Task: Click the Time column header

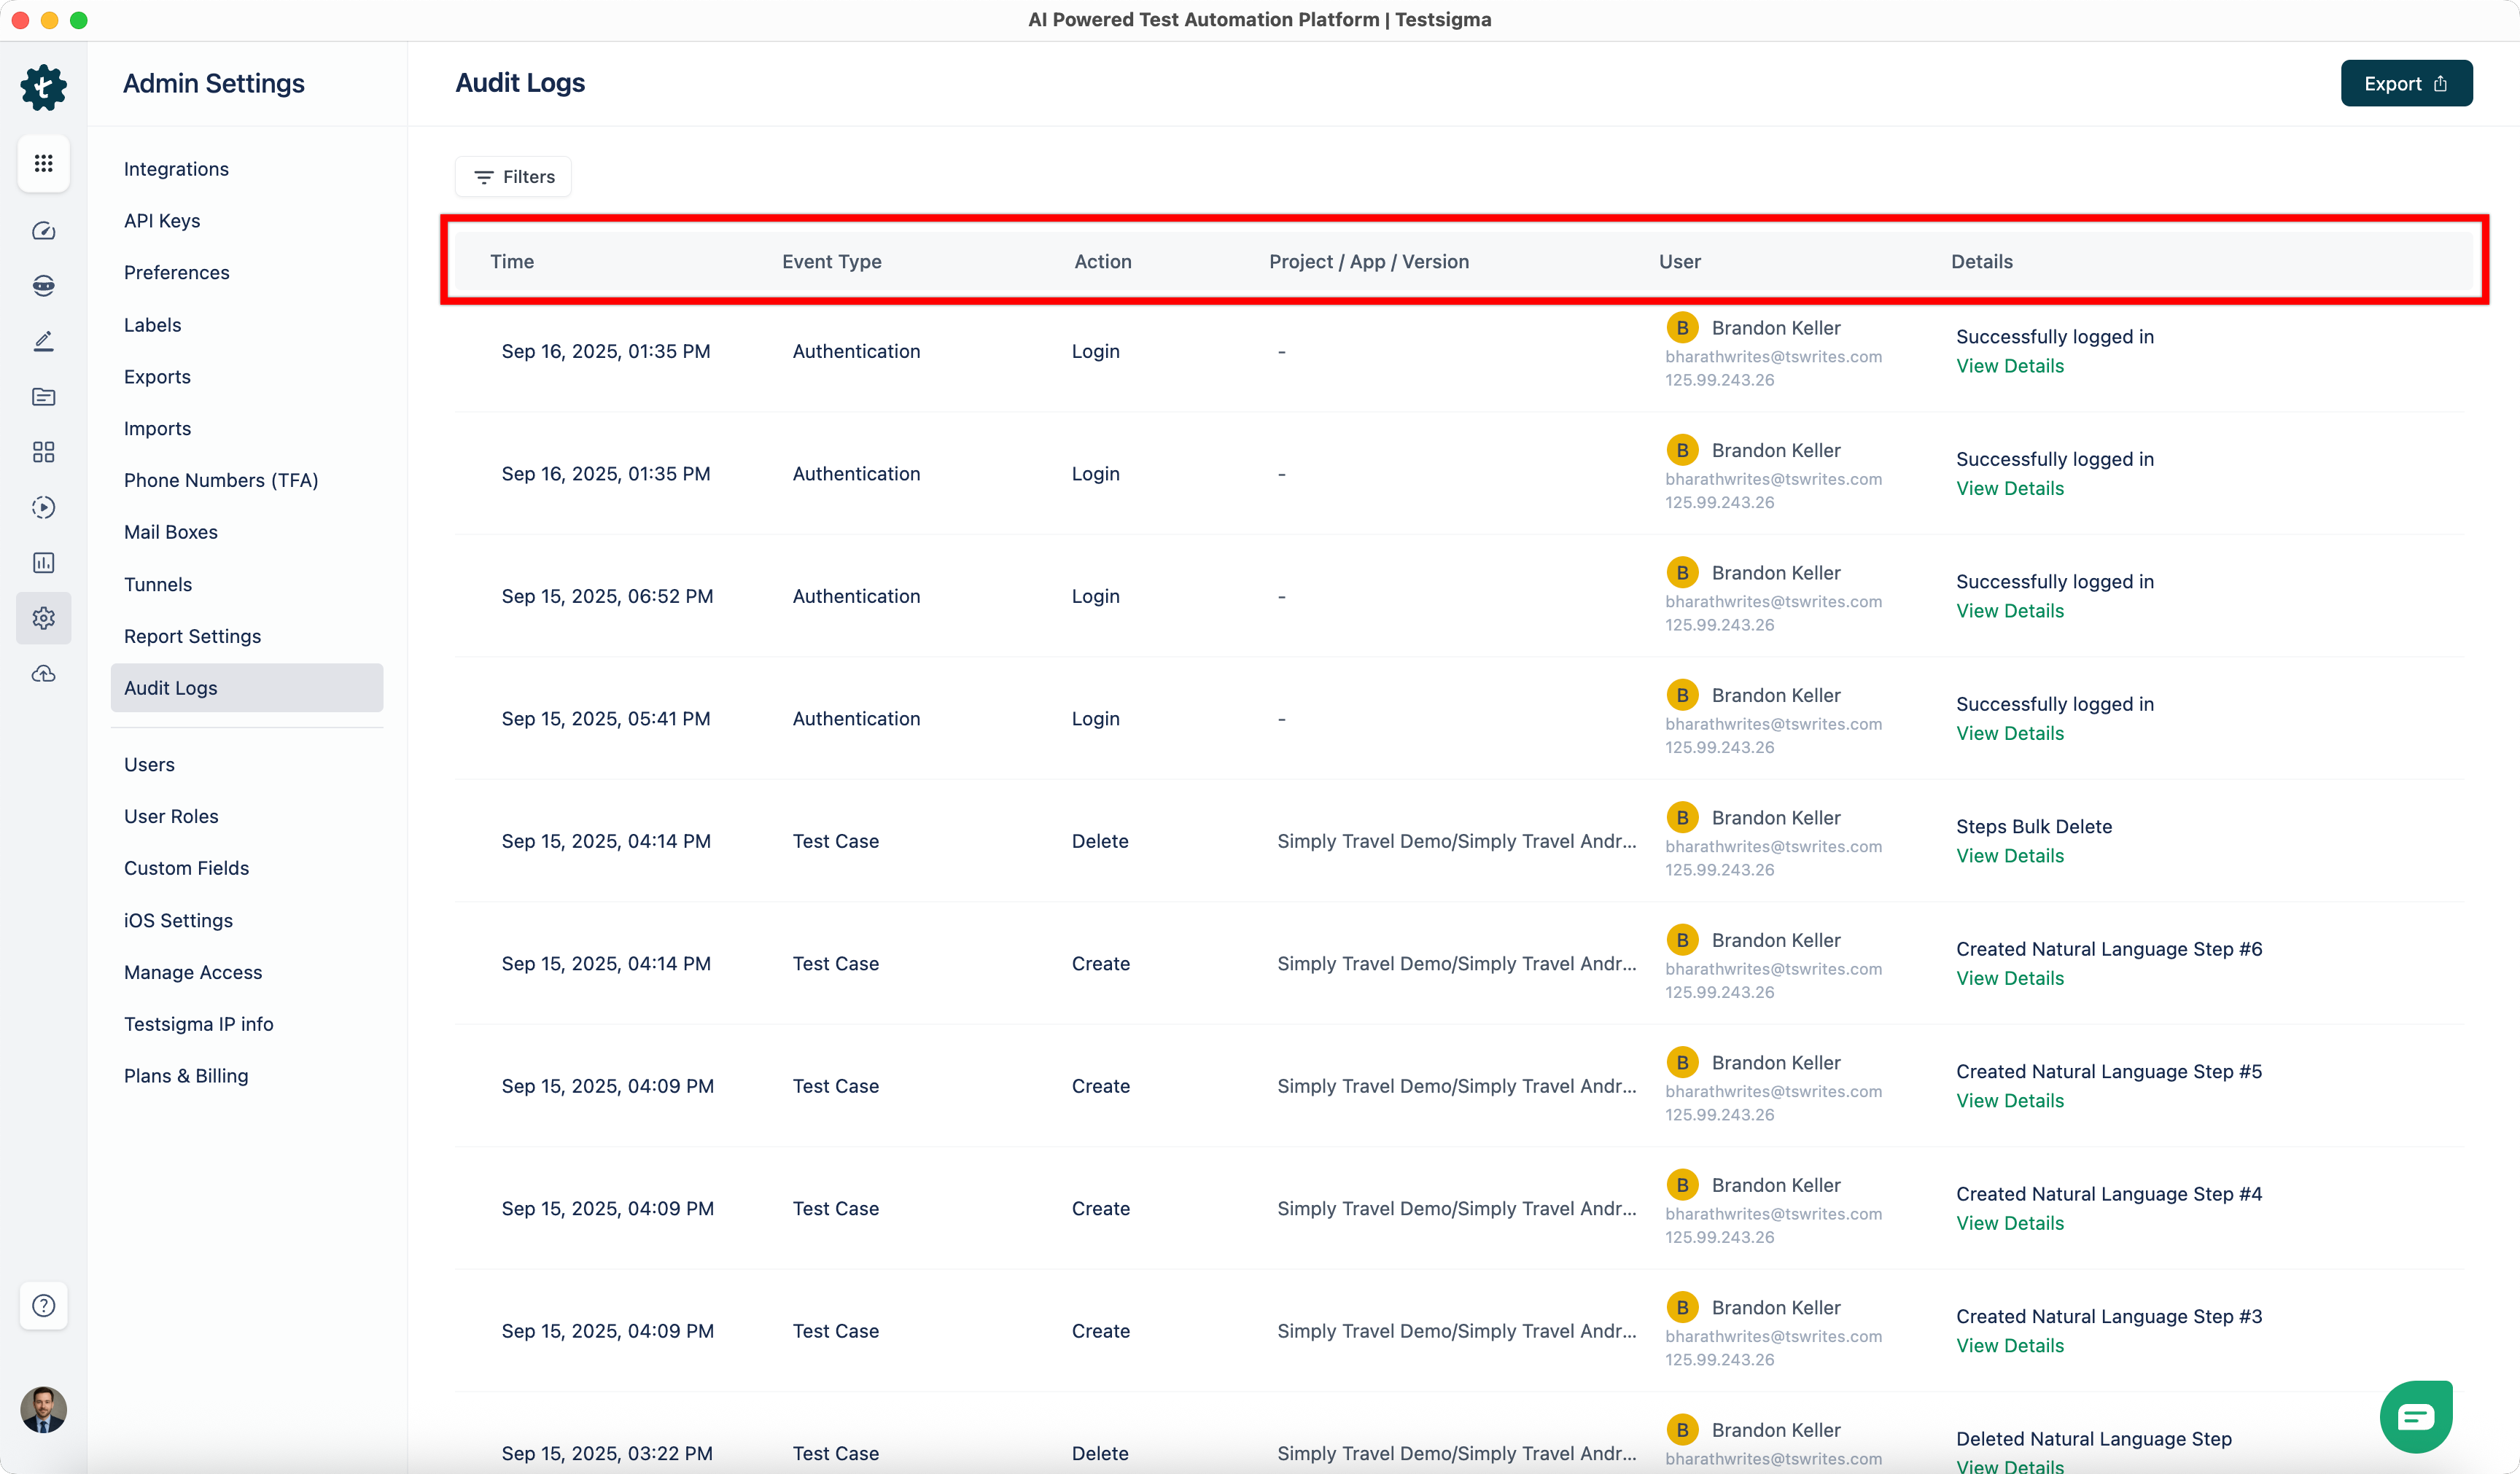Action: [x=512, y=262]
